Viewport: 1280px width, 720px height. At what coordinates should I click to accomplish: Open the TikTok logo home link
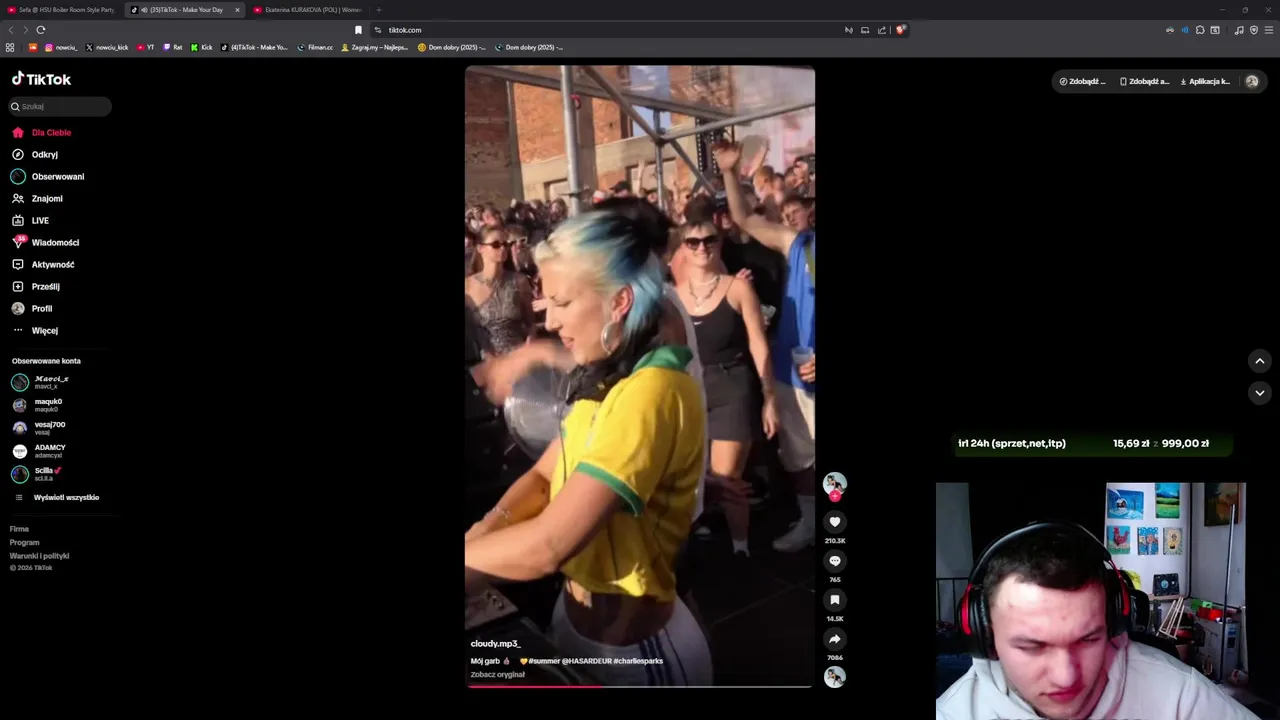click(41, 79)
